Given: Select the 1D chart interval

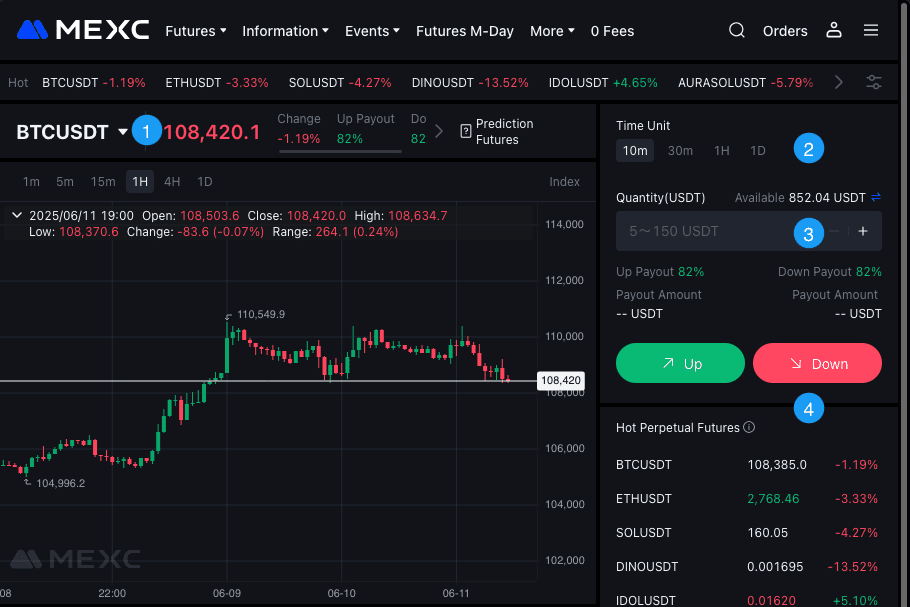Looking at the screenshot, I should [205, 182].
